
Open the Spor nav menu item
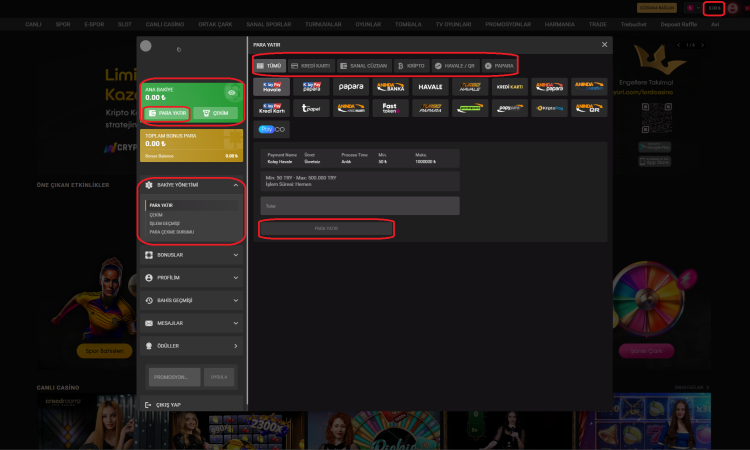[63, 24]
